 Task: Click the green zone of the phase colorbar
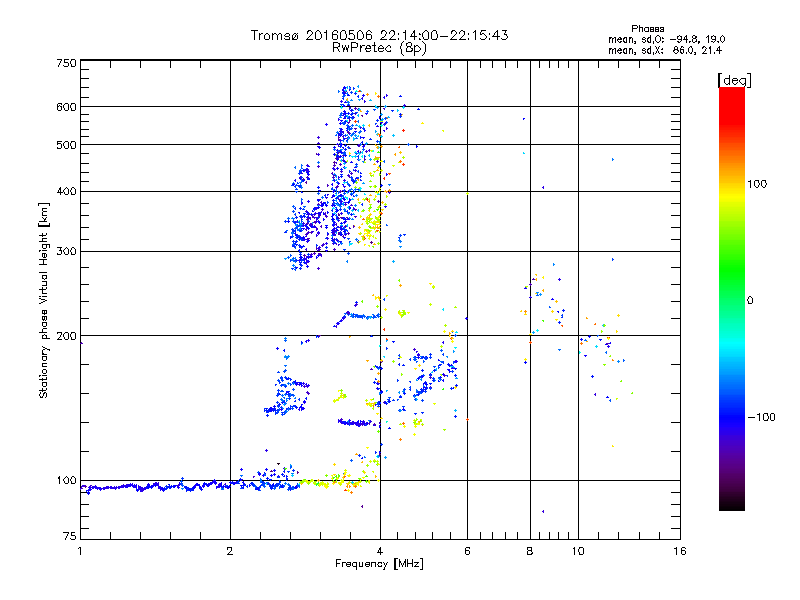coord(732,263)
